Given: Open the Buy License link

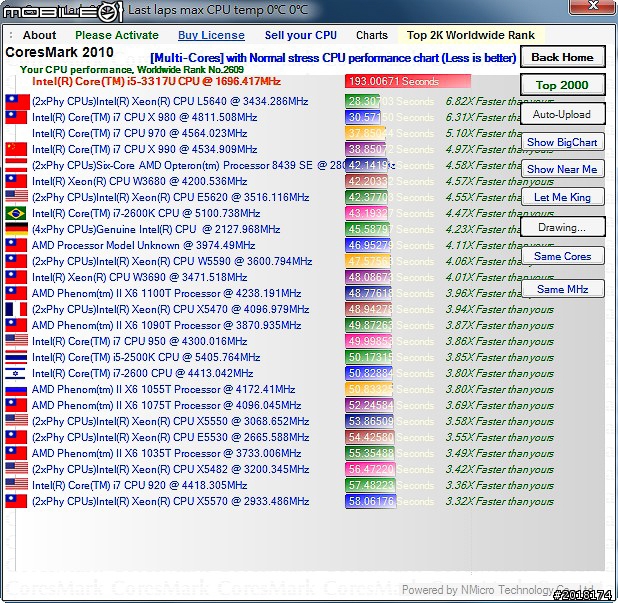Looking at the screenshot, I should (x=211, y=35).
